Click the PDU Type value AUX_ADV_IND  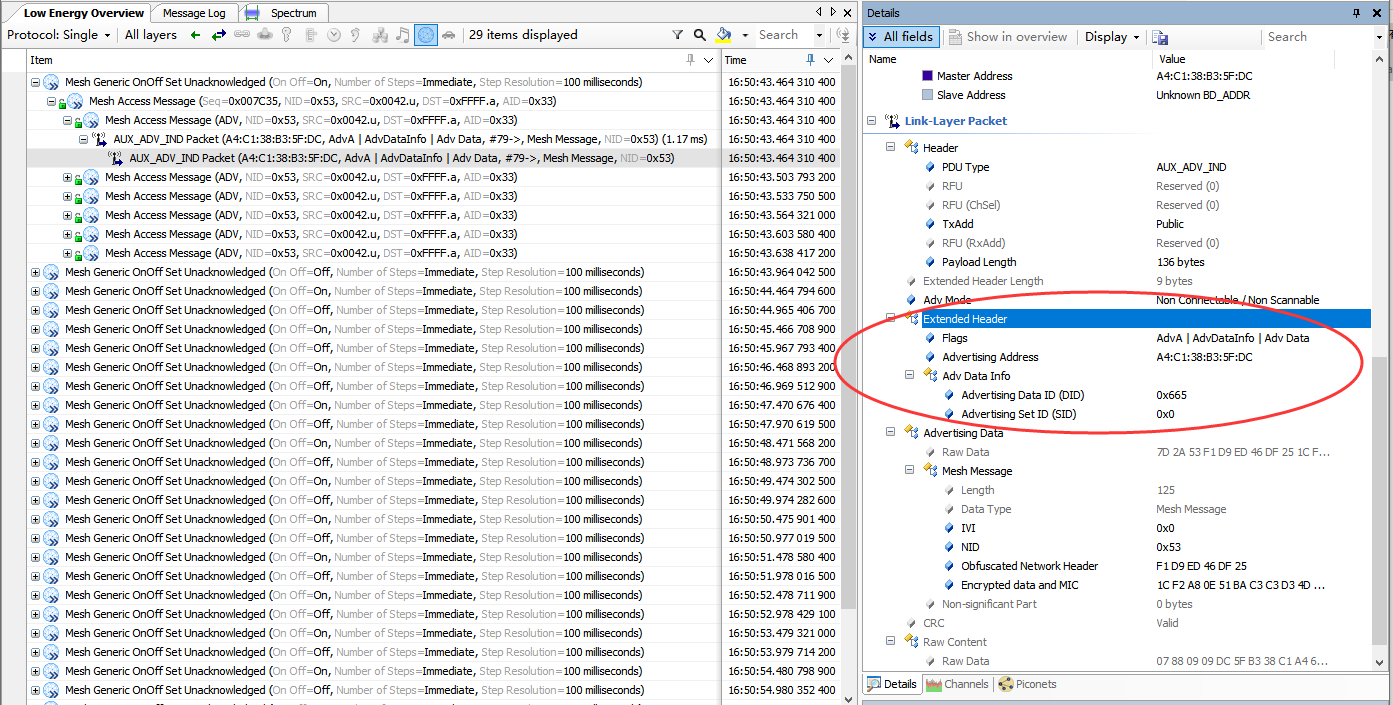click(x=1191, y=167)
